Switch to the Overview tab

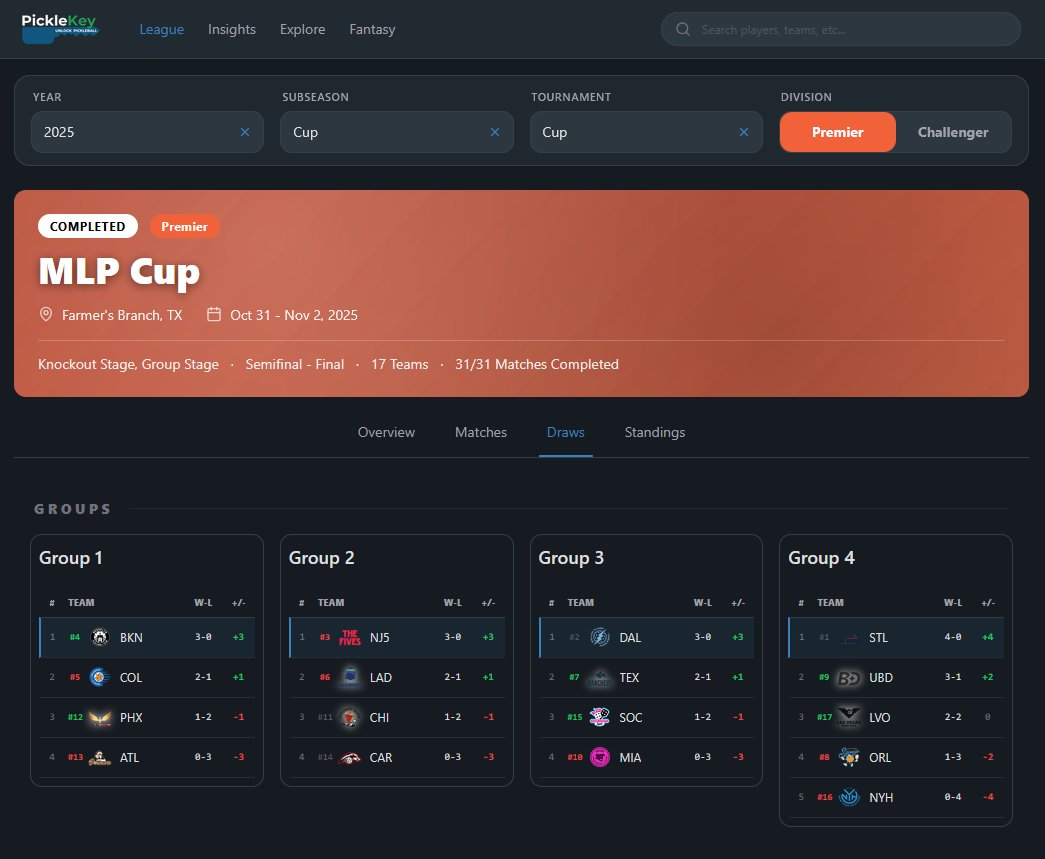pos(386,432)
